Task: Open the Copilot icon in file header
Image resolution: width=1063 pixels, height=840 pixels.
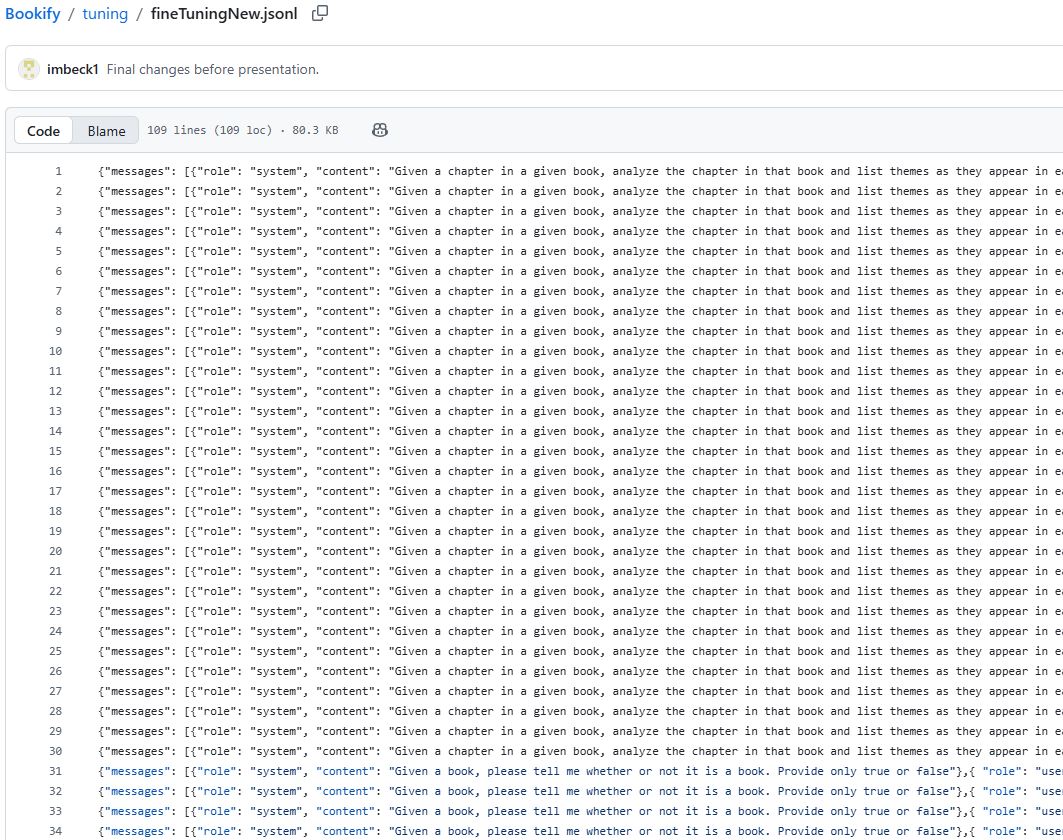Action: (x=380, y=130)
